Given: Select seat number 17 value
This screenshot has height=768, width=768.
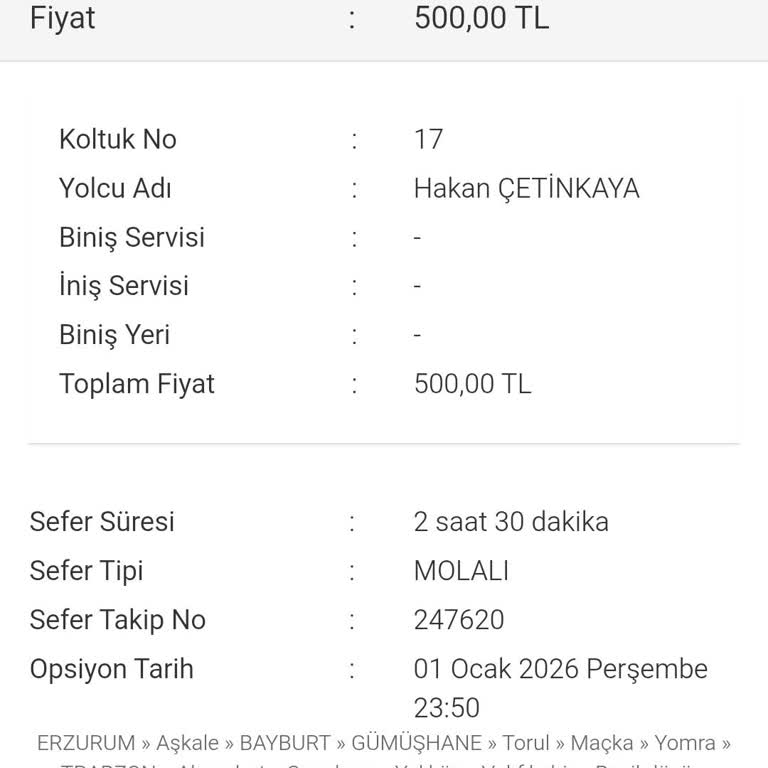Looking at the screenshot, I should tap(428, 139).
